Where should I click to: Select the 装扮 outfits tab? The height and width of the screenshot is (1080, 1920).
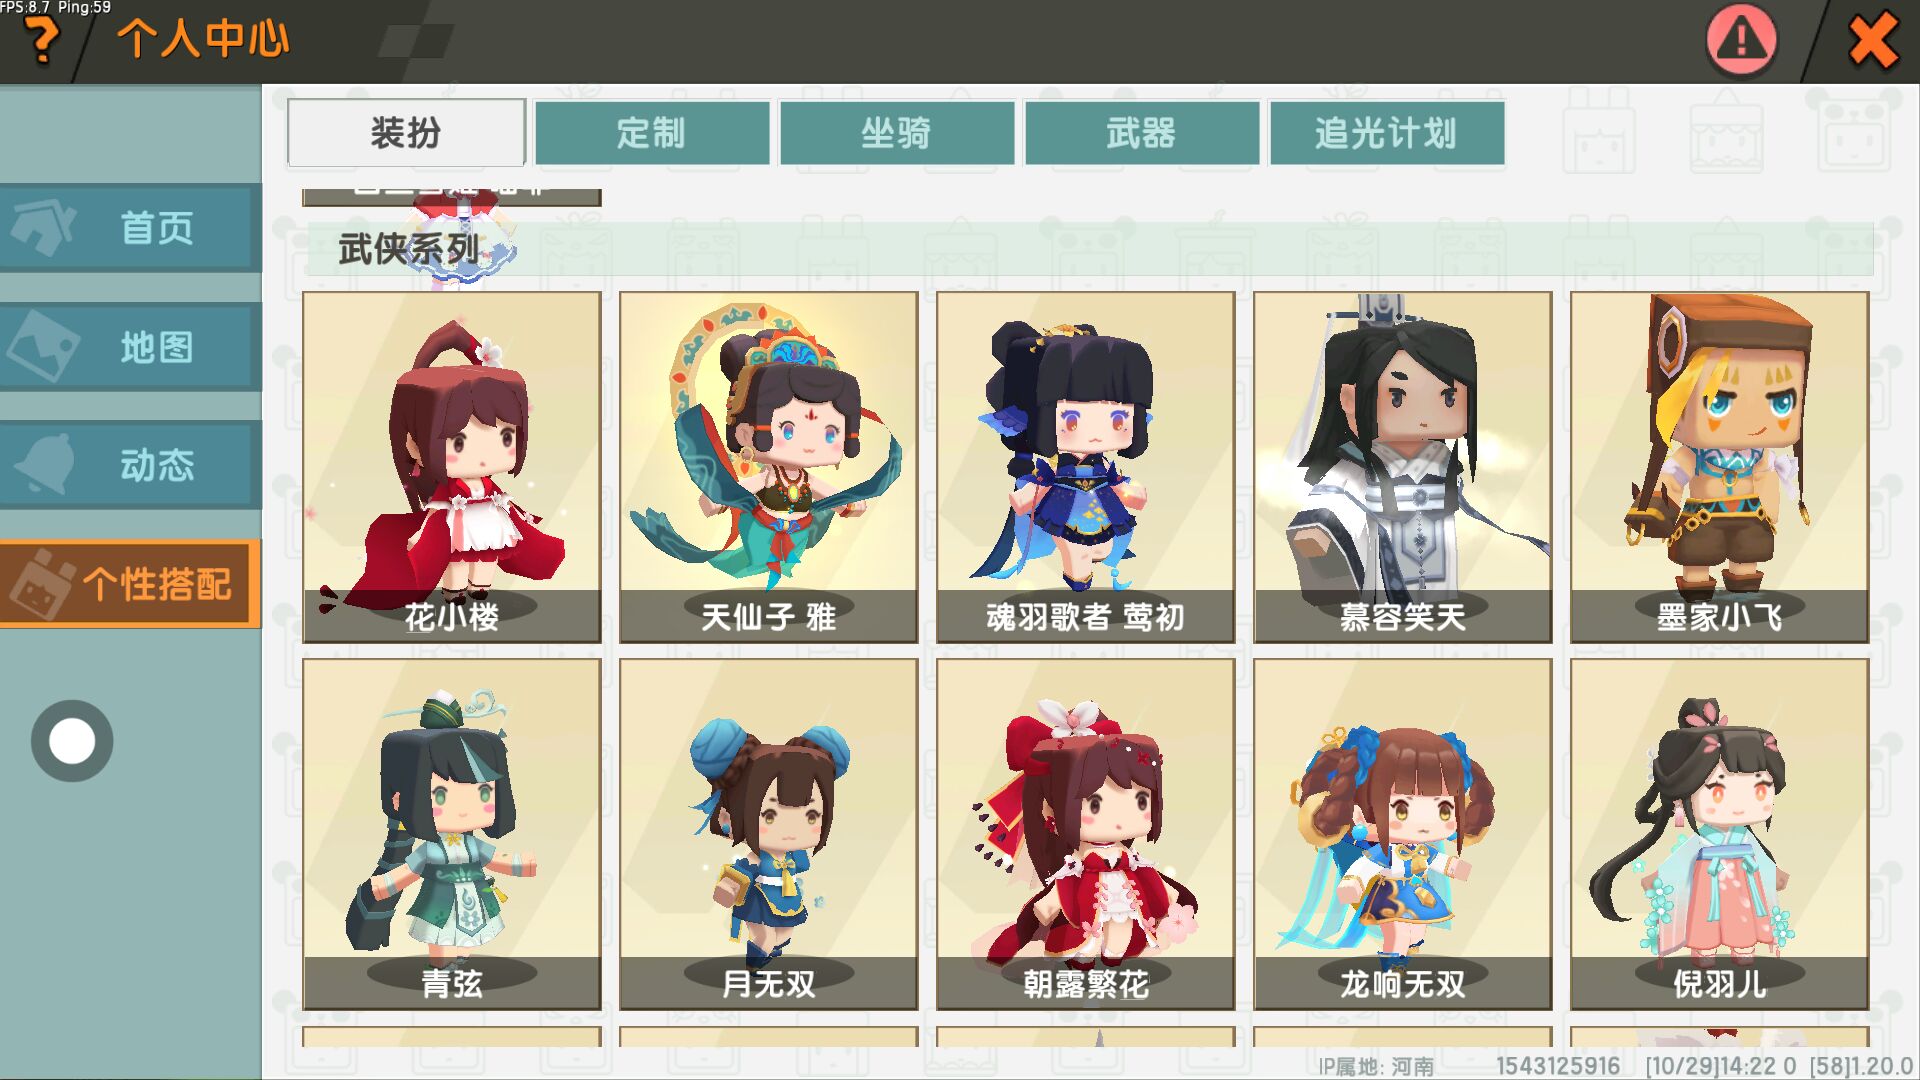(x=406, y=132)
